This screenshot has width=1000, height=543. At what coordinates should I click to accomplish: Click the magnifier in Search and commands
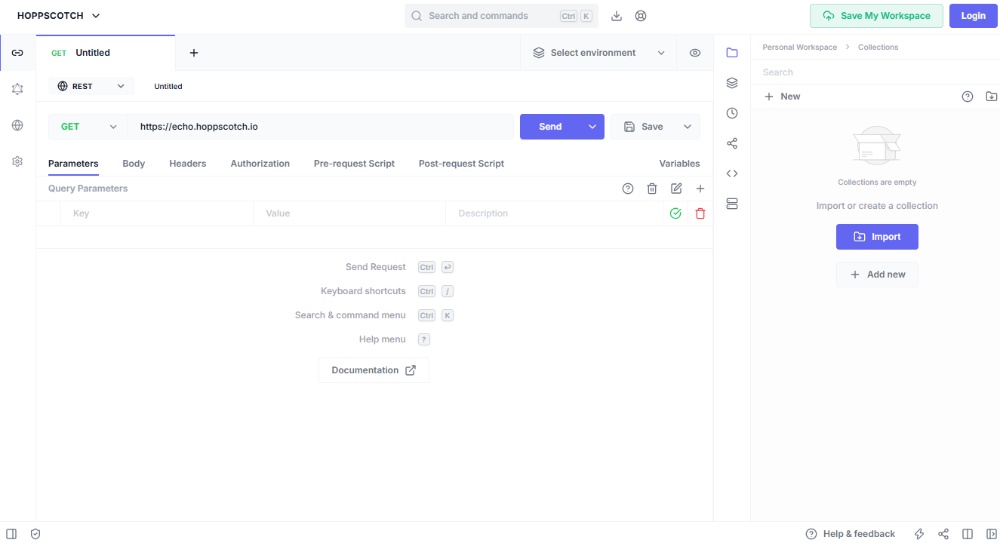416,16
